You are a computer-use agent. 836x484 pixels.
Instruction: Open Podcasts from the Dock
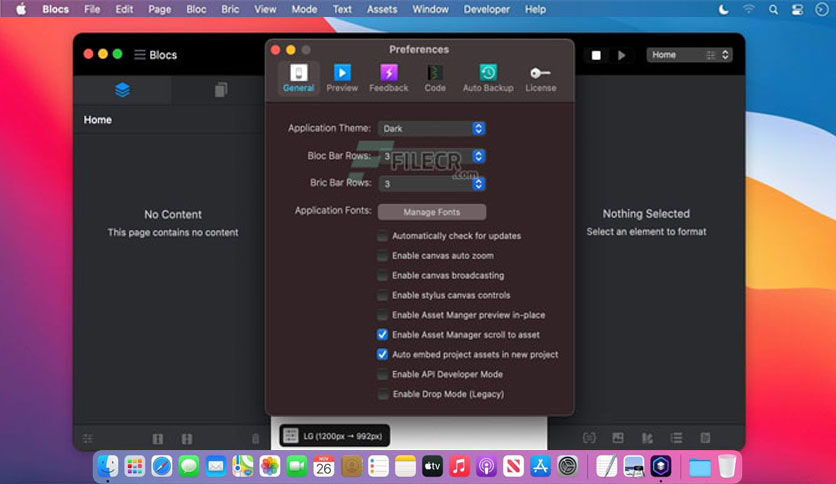click(x=486, y=466)
